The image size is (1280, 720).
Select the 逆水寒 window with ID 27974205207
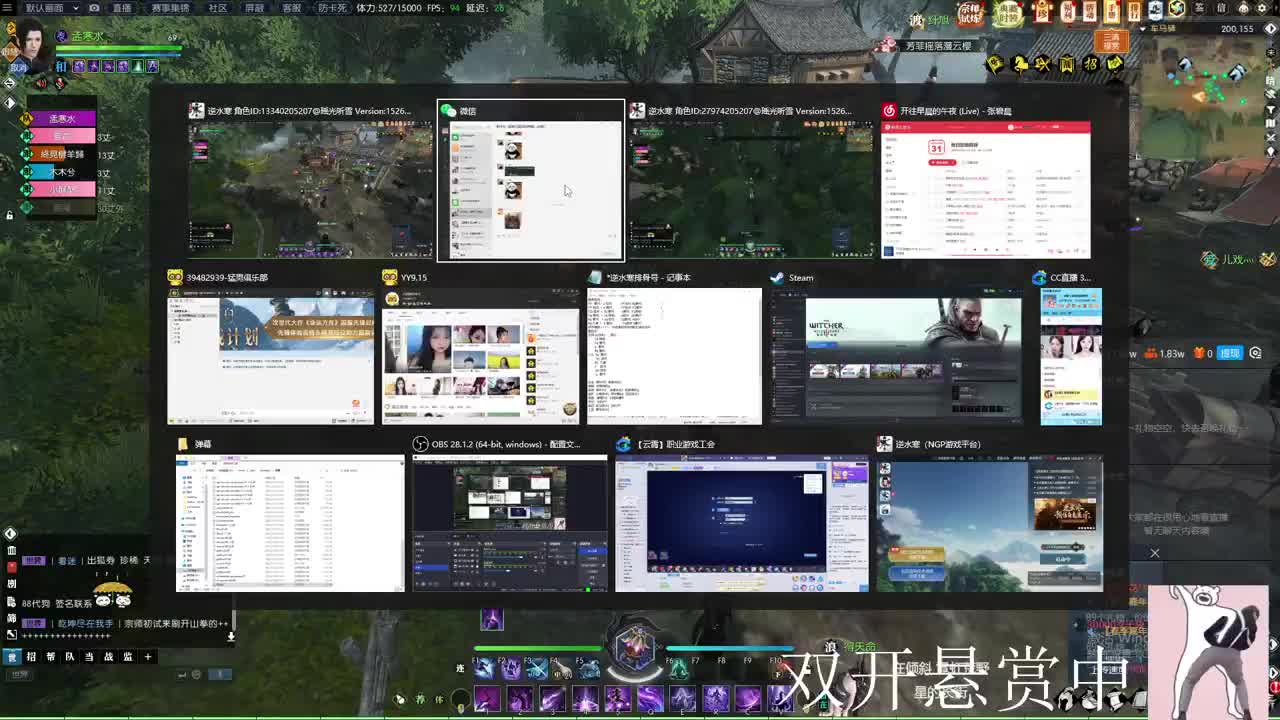751,181
